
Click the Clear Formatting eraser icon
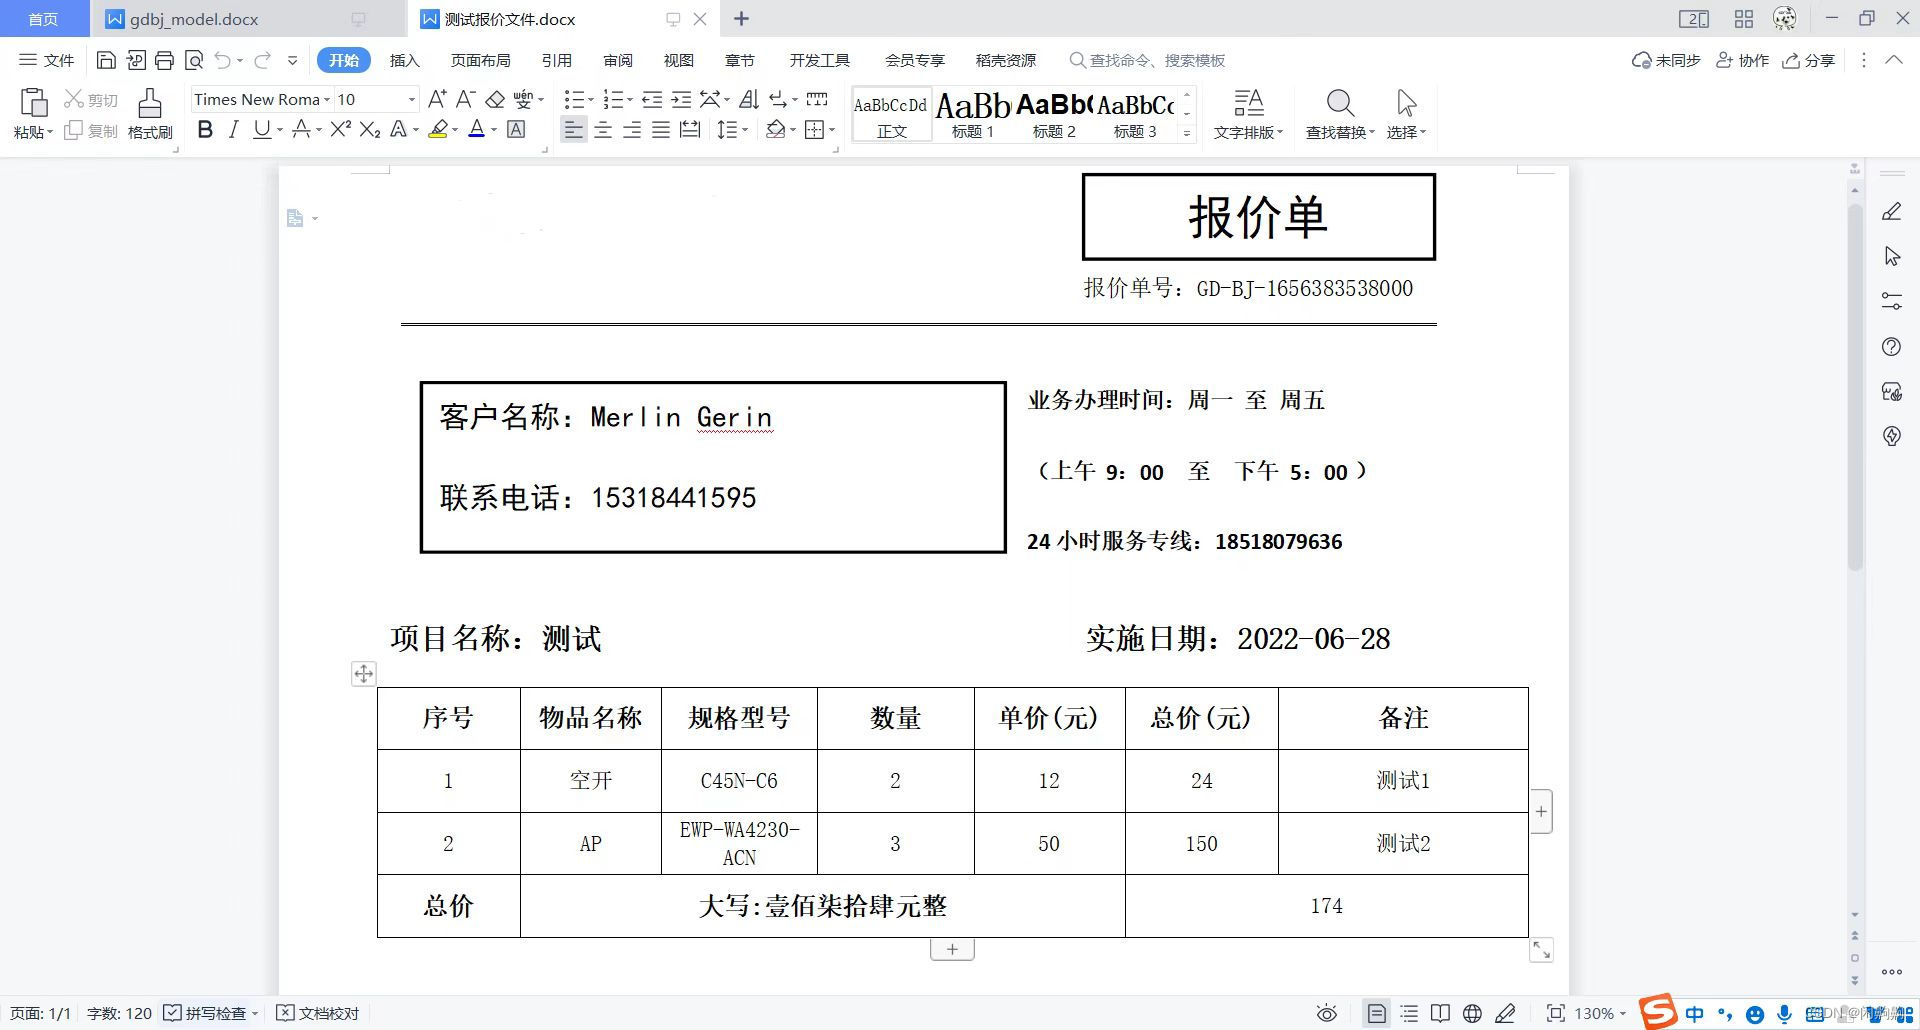click(495, 99)
